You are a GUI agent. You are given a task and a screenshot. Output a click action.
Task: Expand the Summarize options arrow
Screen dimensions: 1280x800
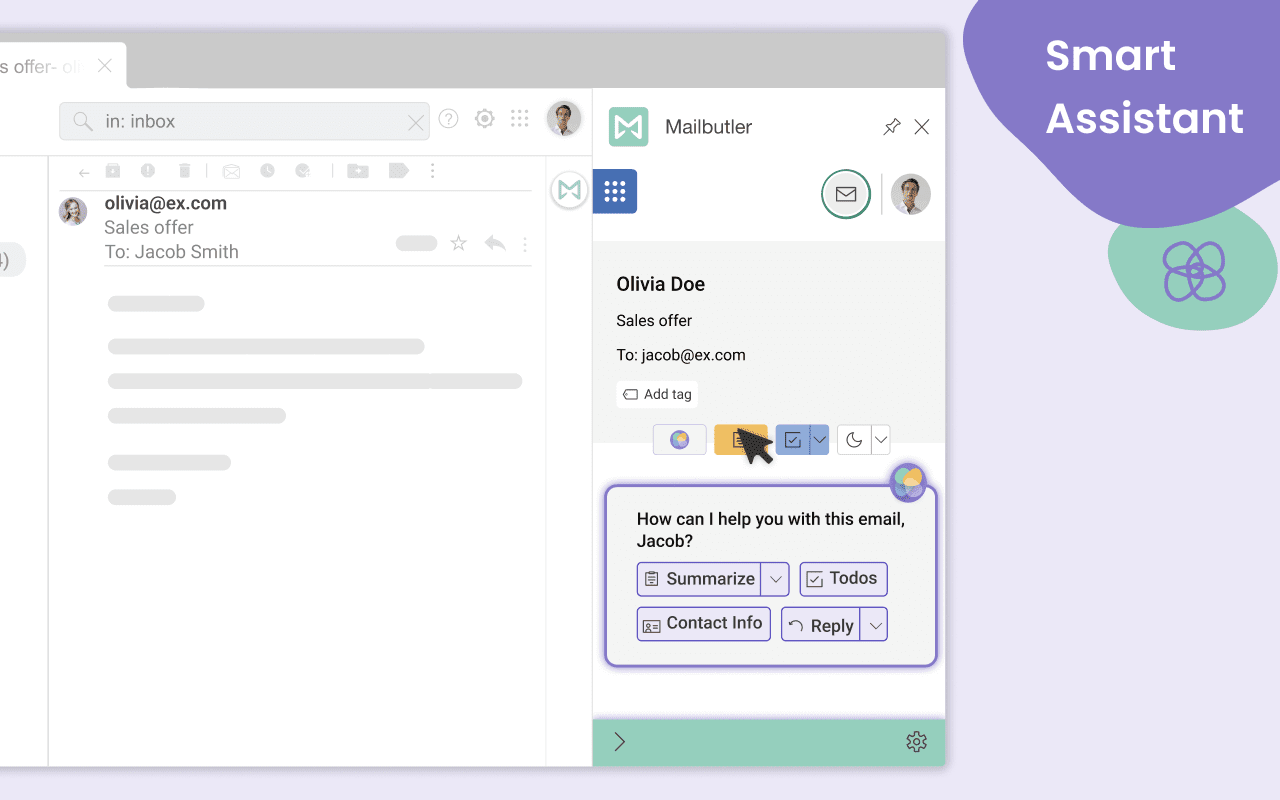pyautogui.click(x=775, y=579)
